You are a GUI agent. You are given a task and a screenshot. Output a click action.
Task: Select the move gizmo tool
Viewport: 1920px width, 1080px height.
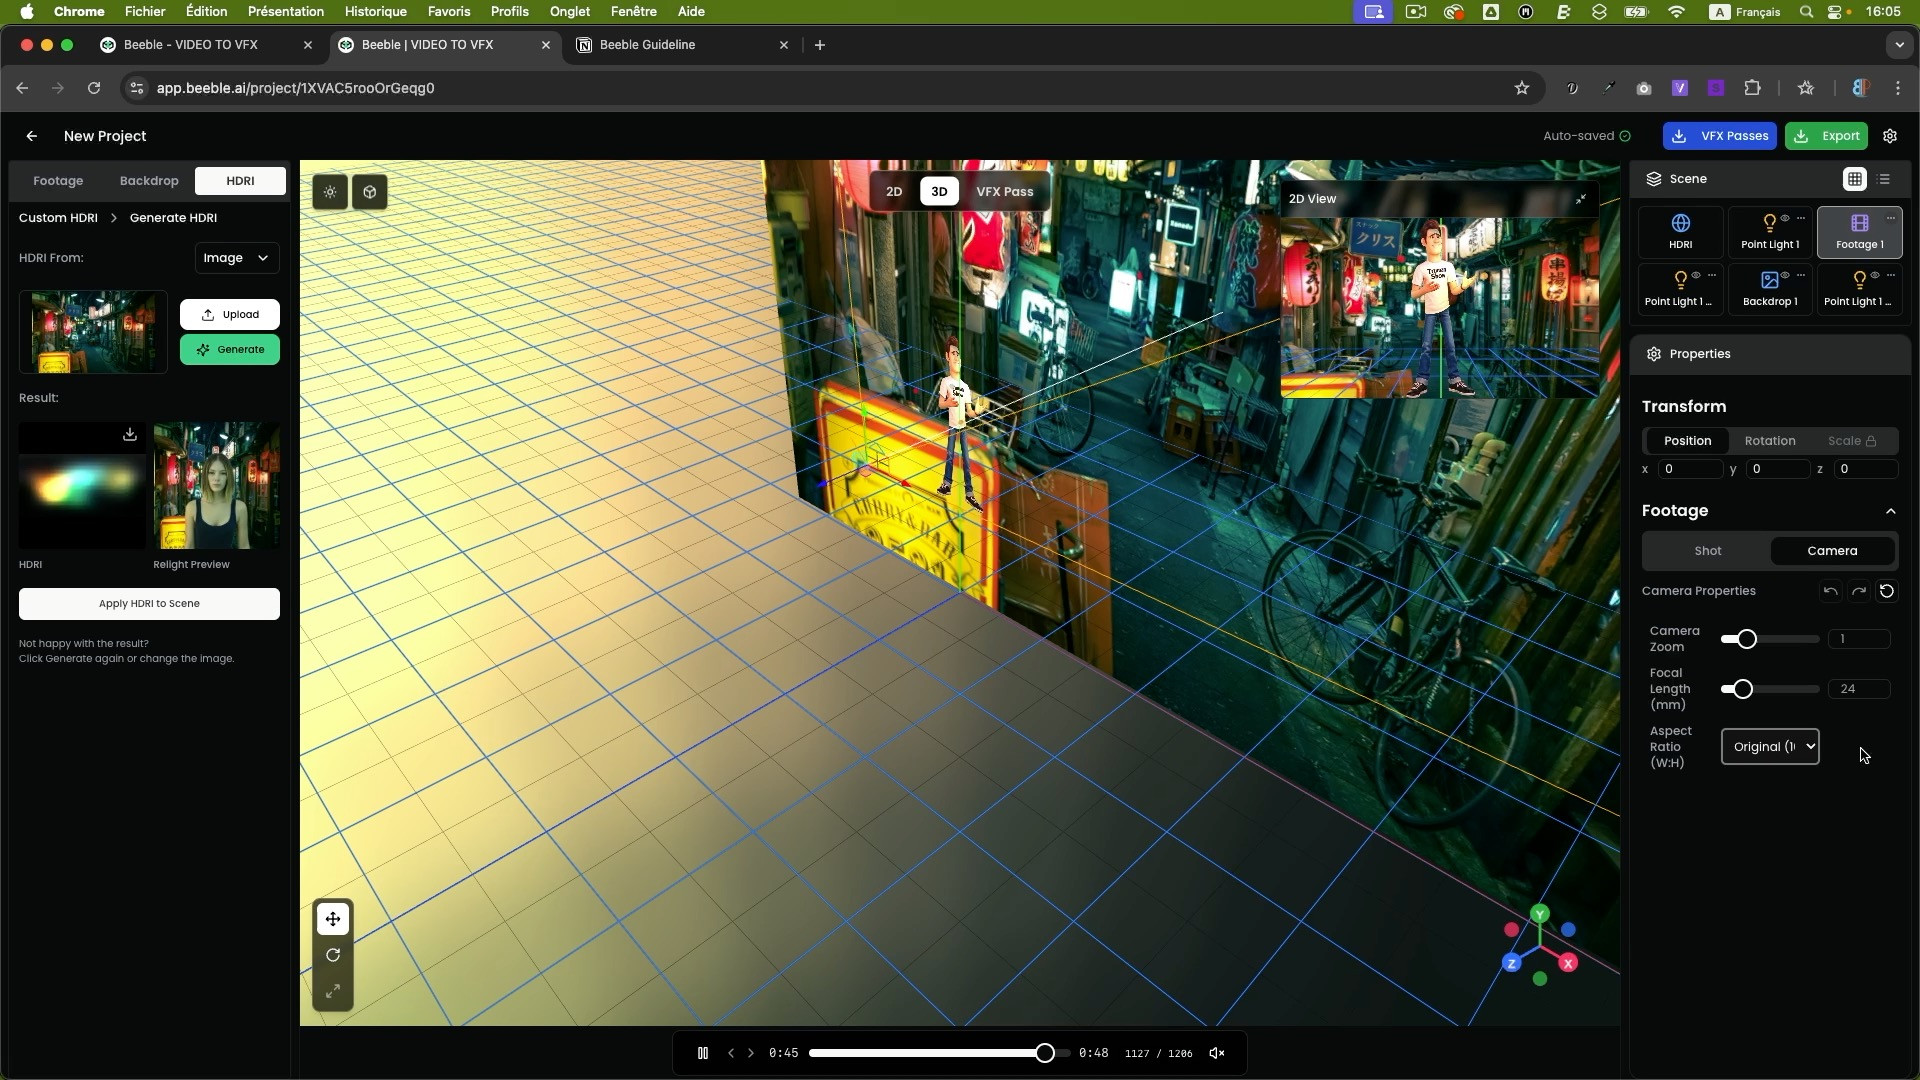333,919
